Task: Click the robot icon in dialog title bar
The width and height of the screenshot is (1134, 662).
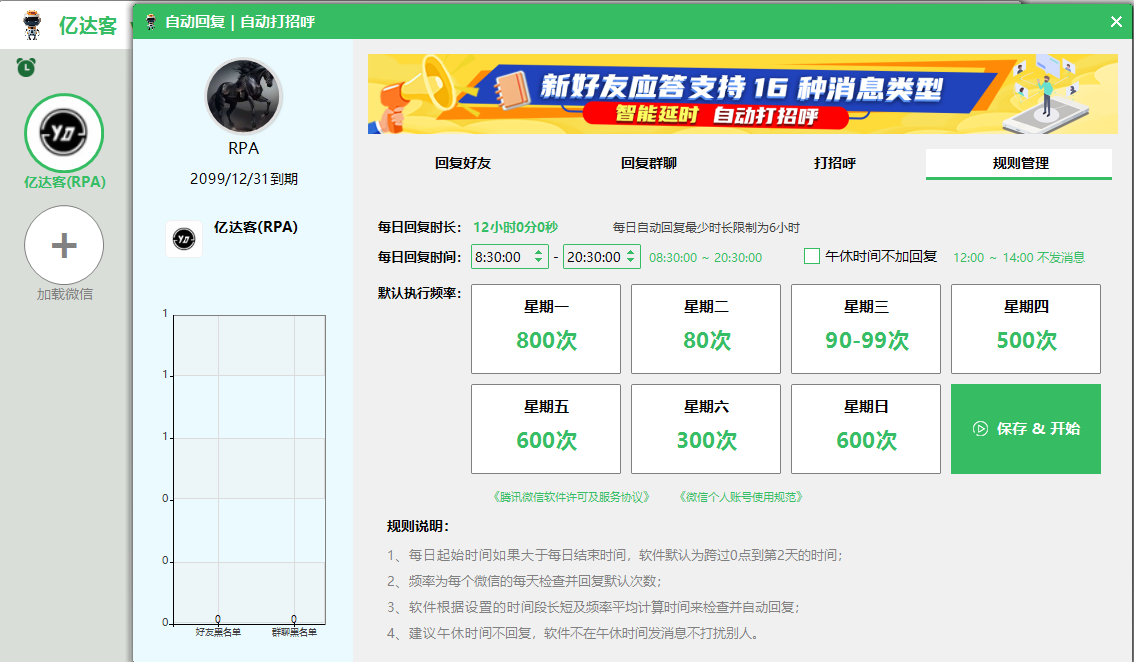Action: click(x=151, y=22)
